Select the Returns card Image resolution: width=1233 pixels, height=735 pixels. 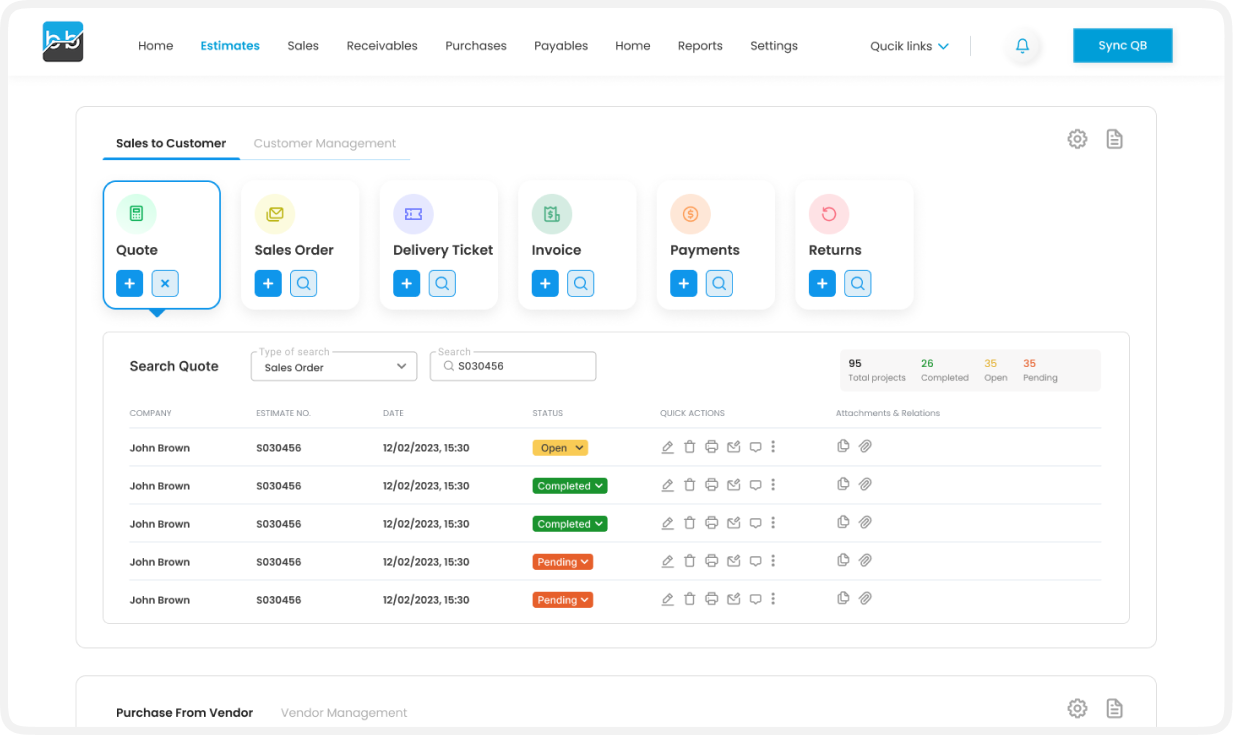coord(854,245)
